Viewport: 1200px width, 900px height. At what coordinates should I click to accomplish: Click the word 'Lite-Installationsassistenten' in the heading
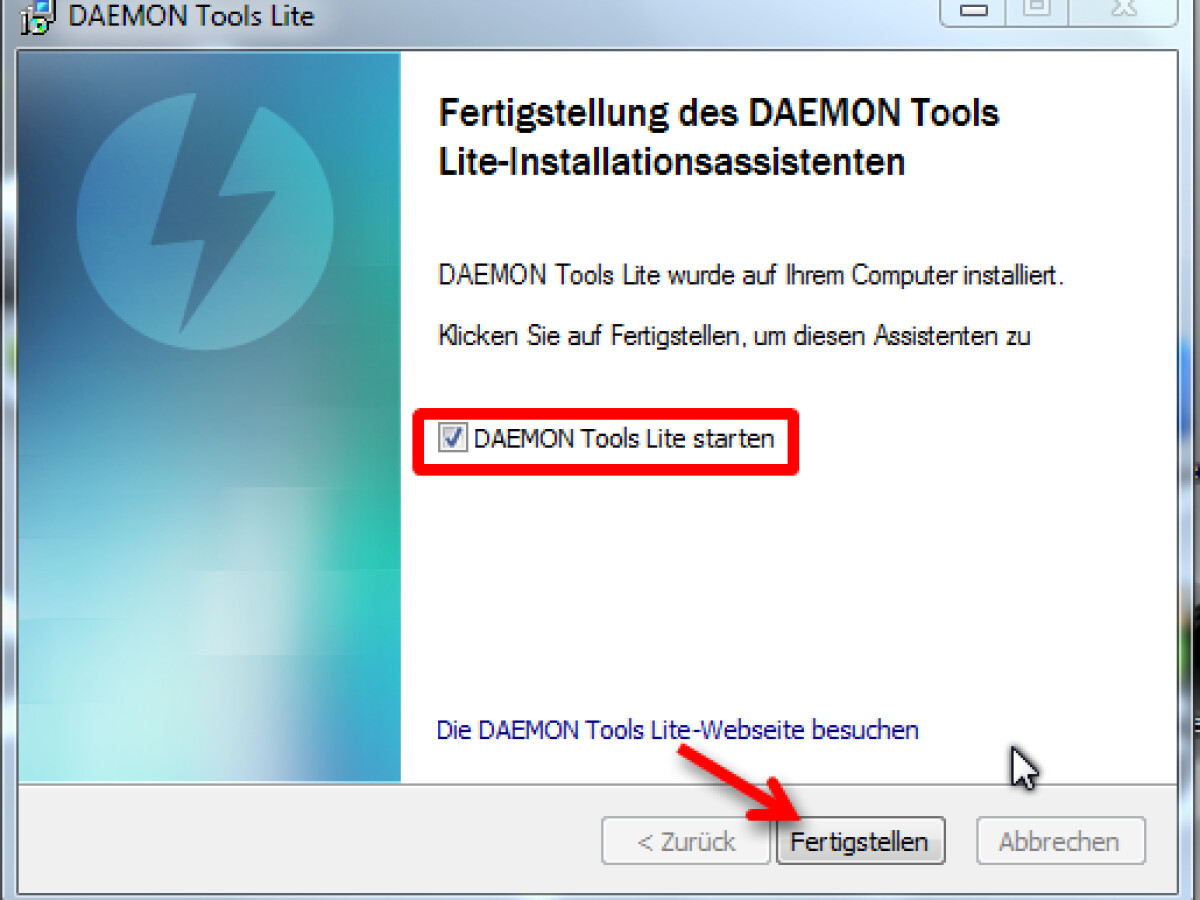(x=672, y=162)
